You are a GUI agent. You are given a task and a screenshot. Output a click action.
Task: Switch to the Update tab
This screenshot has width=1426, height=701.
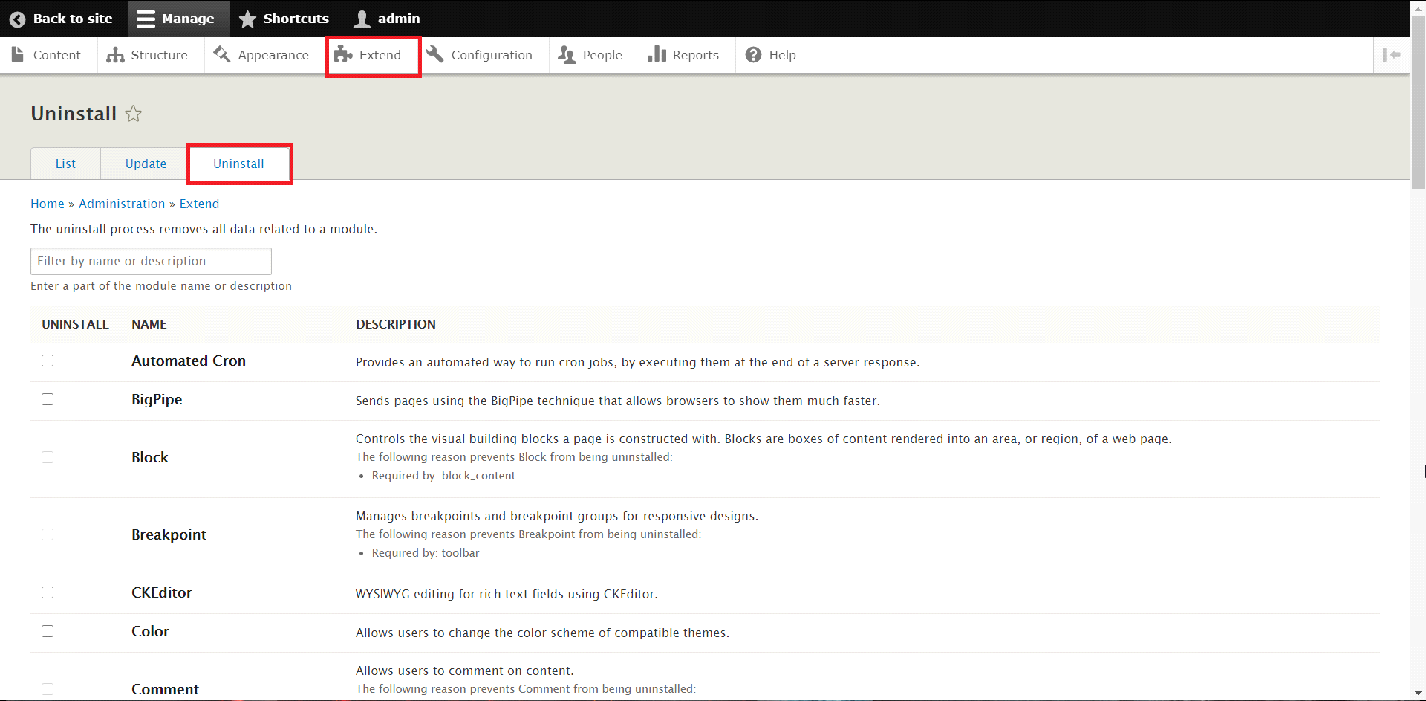click(146, 164)
